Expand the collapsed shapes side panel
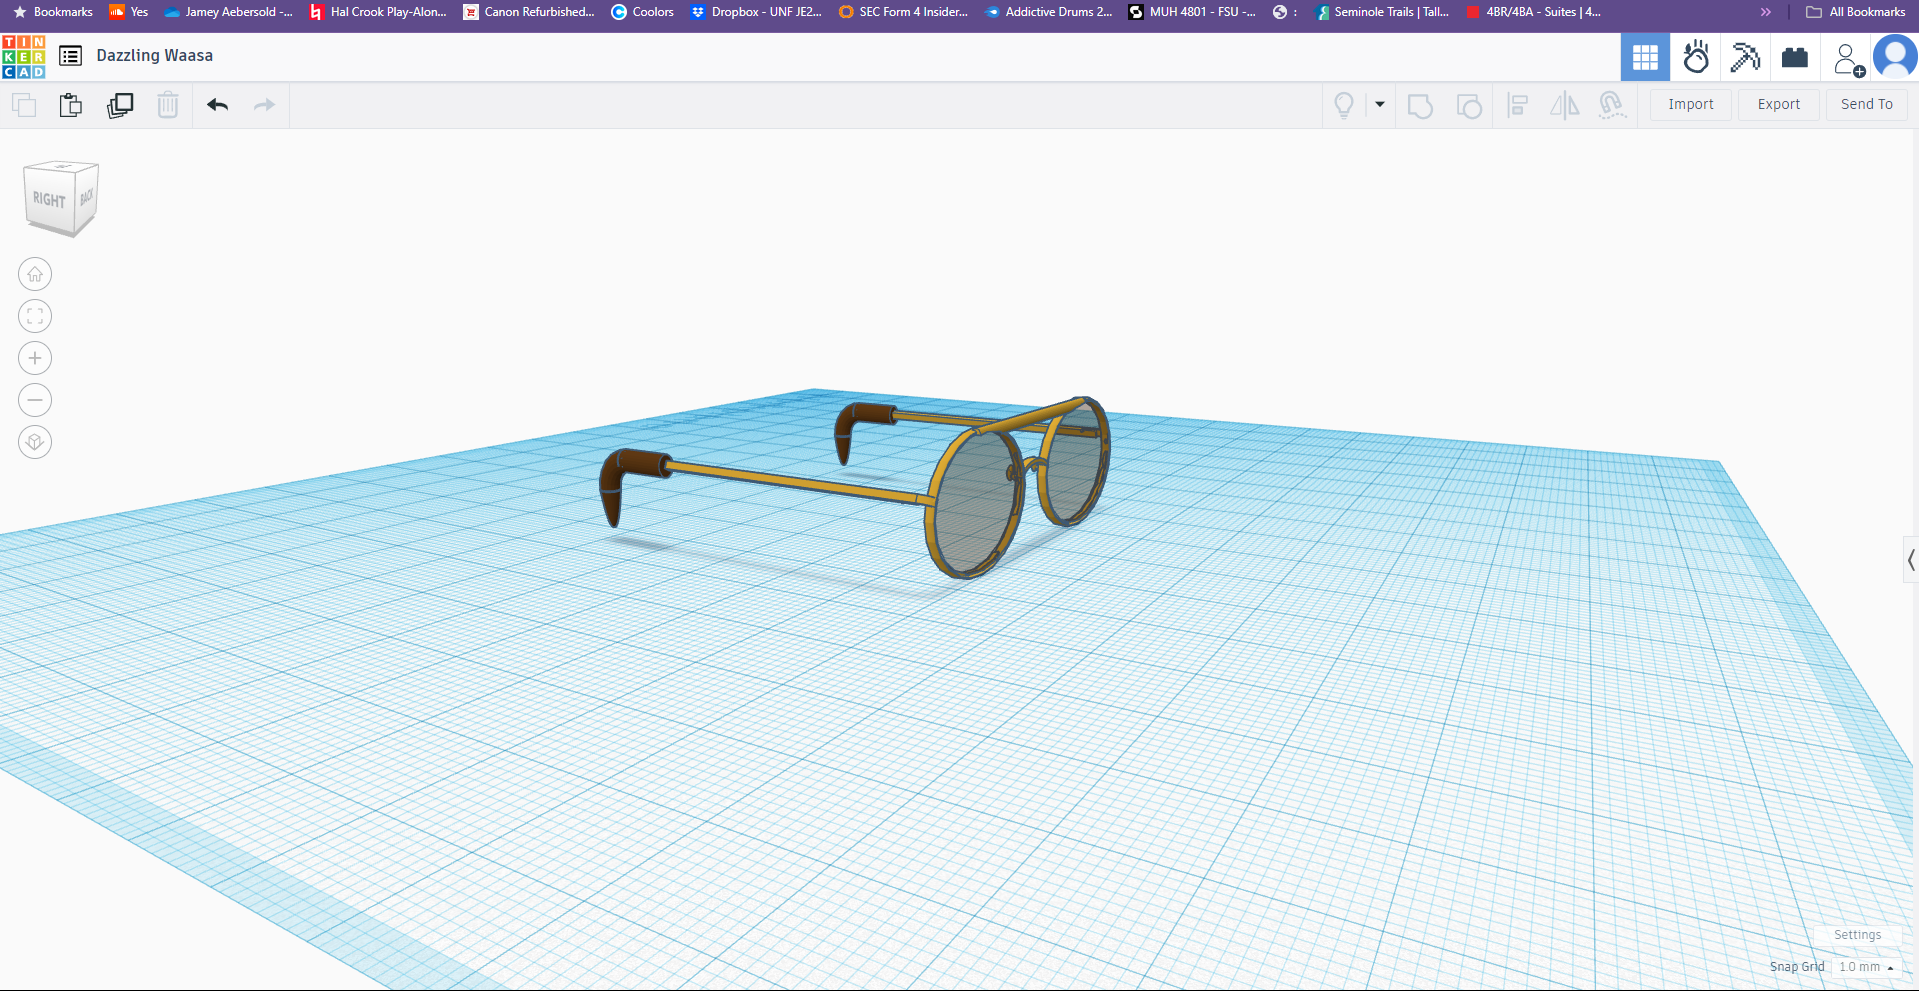Image resolution: width=1919 pixels, height=991 pixels. (x=1910, y=560)
